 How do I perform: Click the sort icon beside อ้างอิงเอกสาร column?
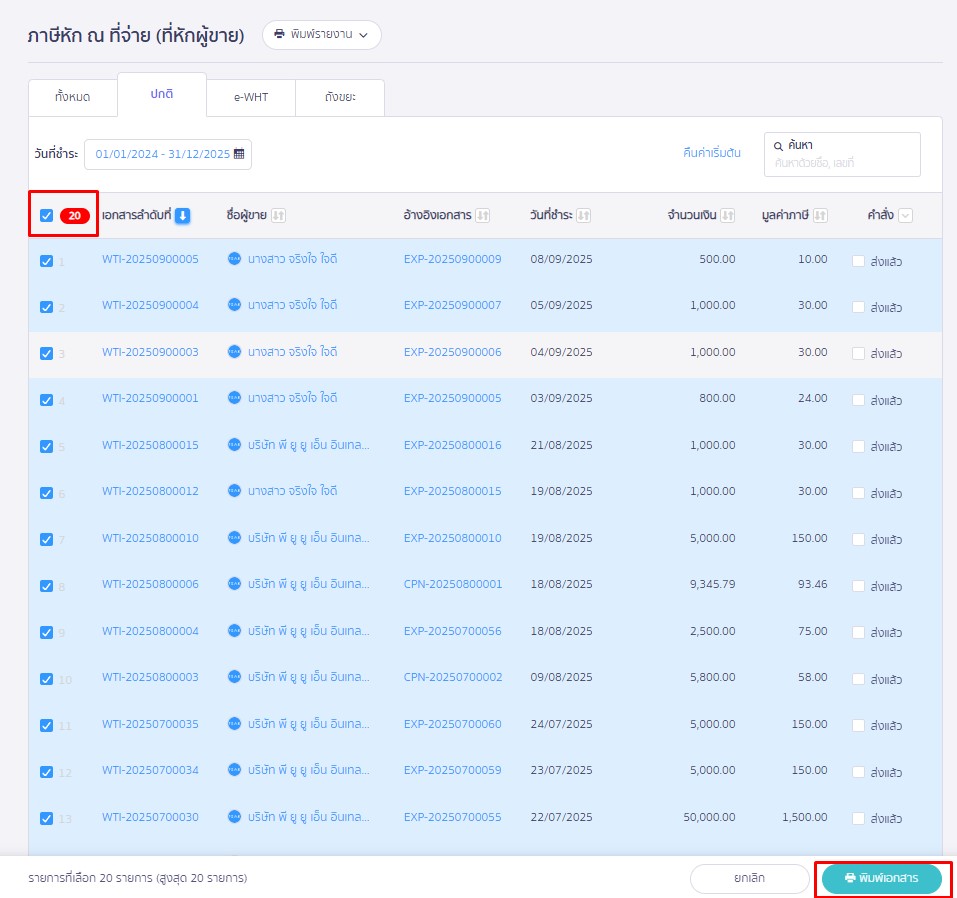[x=482, y=215]
